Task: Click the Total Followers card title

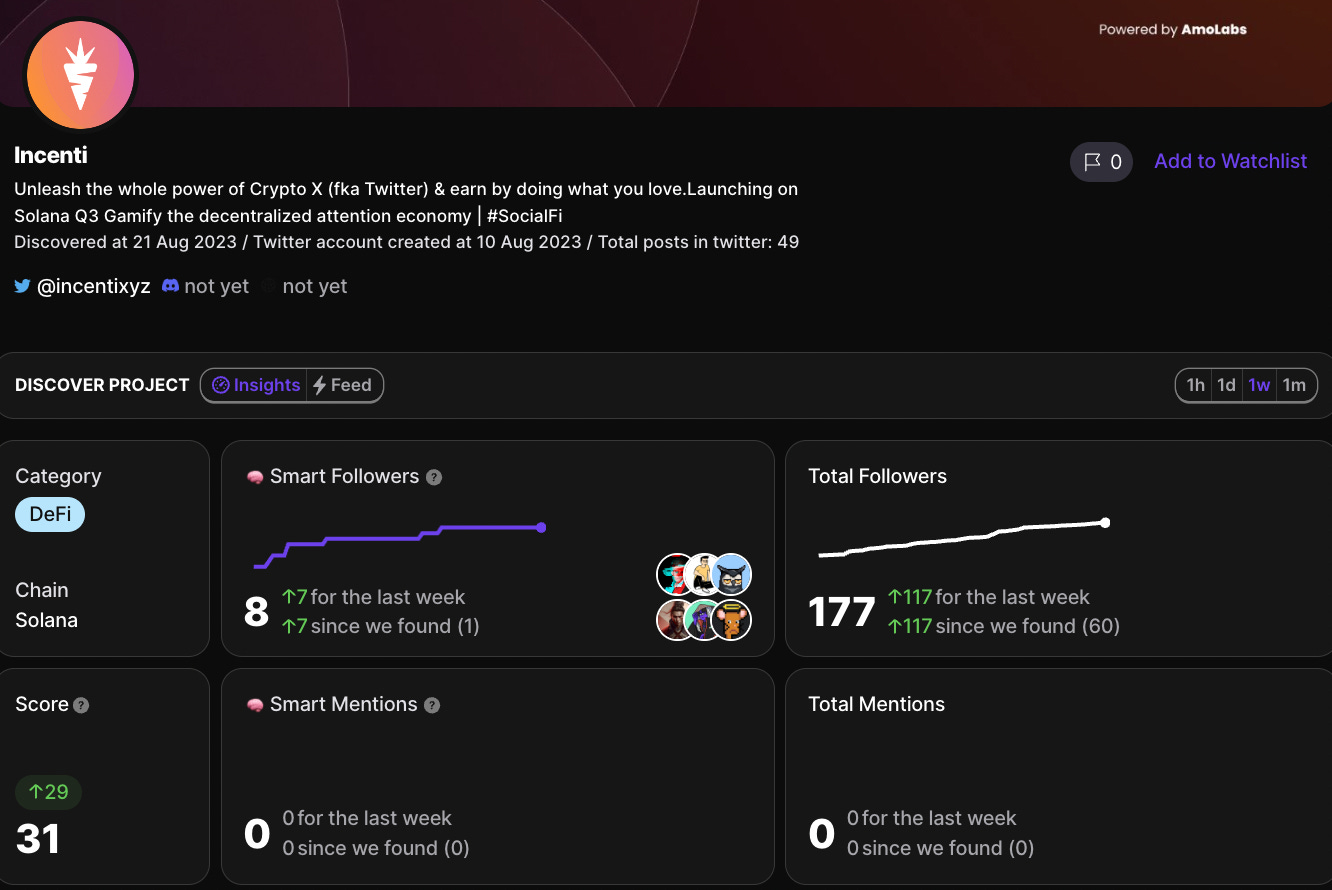Action: pyautogui.click(x=877, y=476)
